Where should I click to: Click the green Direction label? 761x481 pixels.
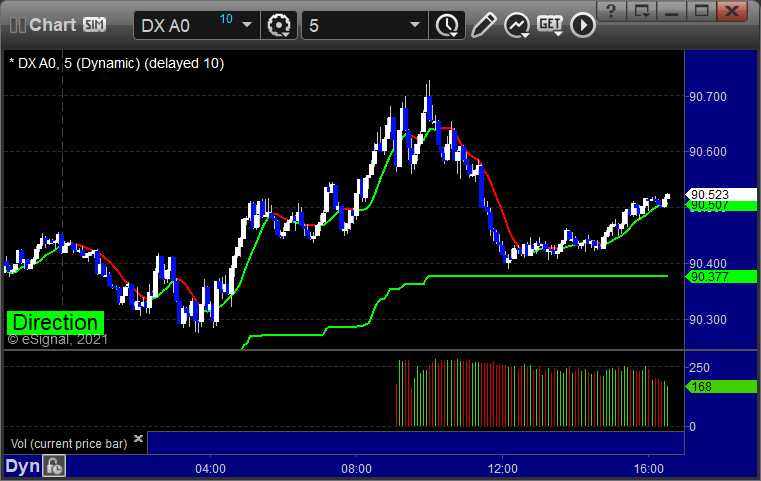click(55, 322)
